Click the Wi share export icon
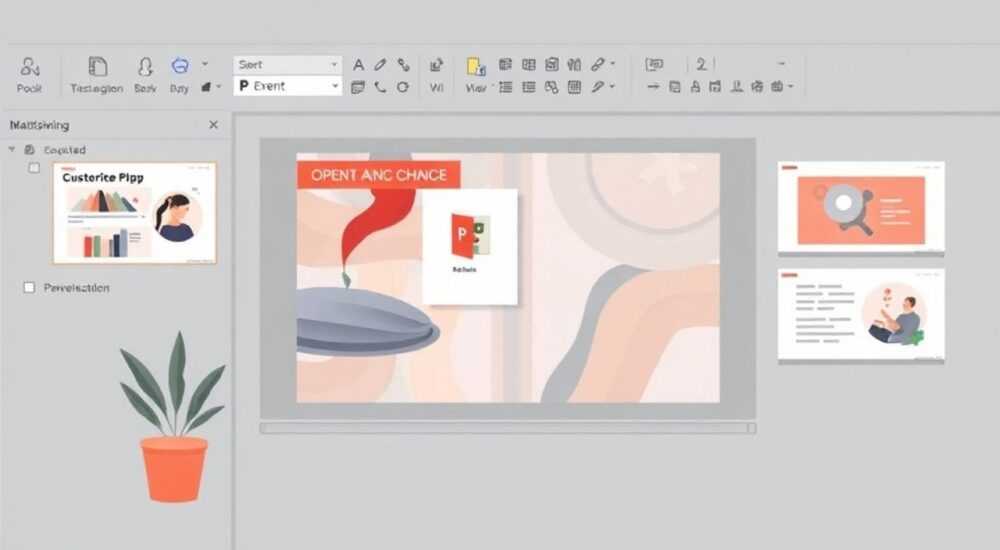The height and width of the screenshot is (550, 1000). [x=436, y=65]
